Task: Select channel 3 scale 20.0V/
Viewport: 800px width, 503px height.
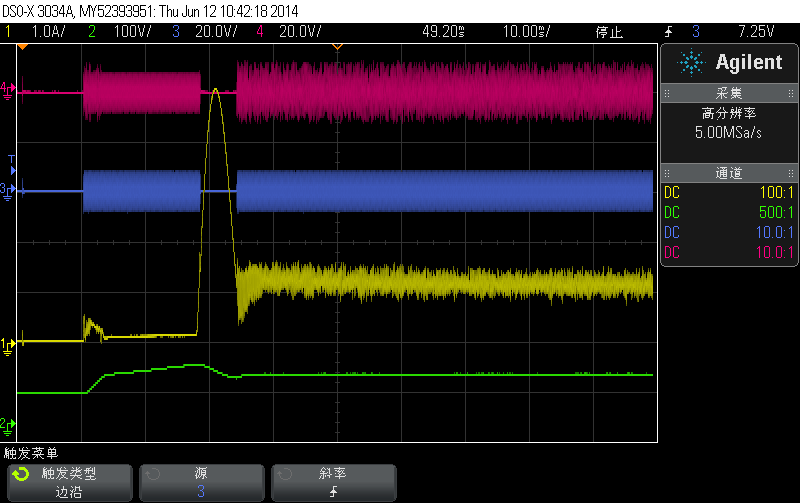Action: point(216,32)
